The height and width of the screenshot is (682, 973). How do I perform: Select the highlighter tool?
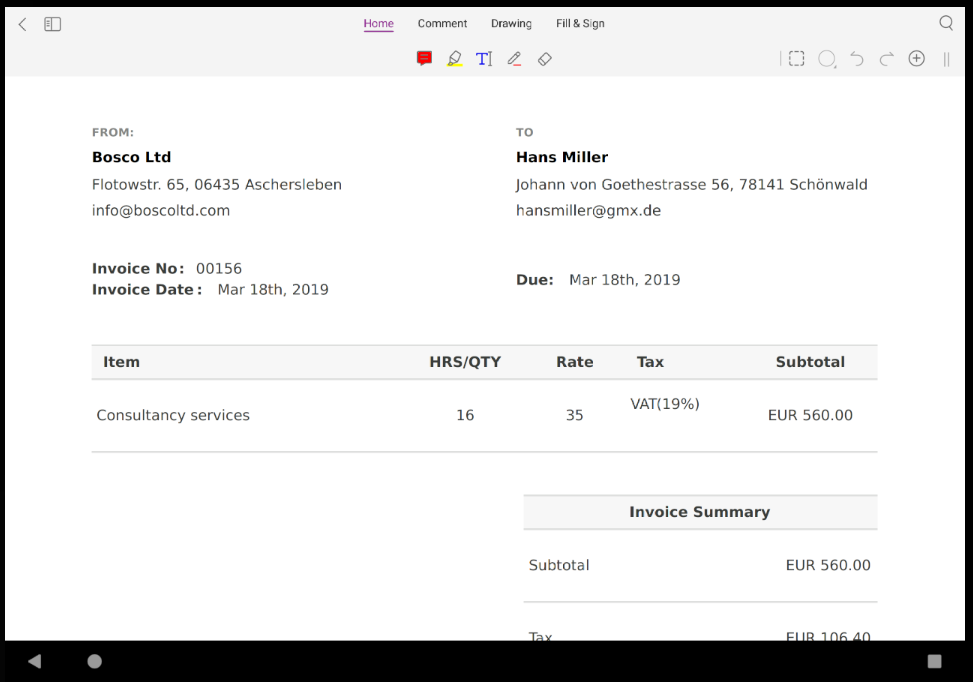(454, 58)
